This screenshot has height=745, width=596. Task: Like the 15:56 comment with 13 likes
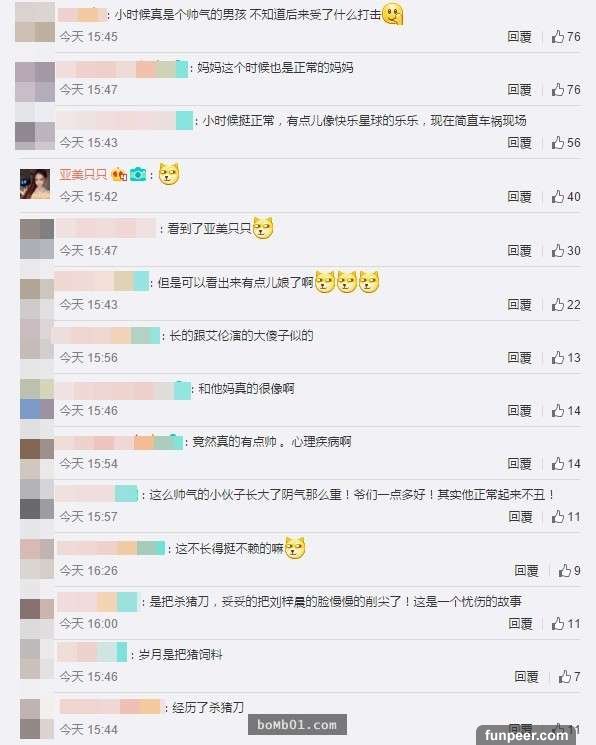558,357
